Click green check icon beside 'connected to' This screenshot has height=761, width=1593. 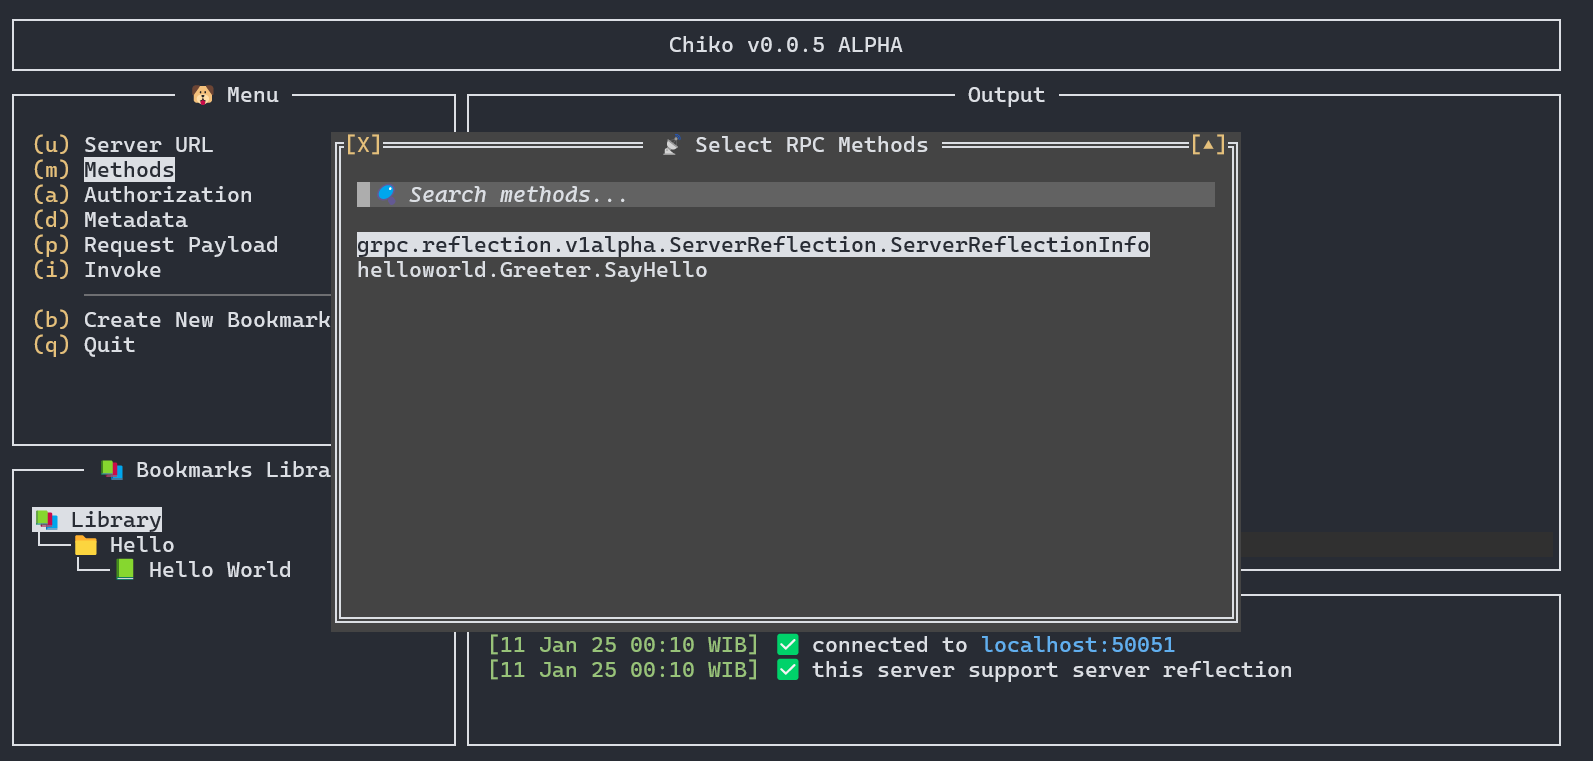coord(788,645)
